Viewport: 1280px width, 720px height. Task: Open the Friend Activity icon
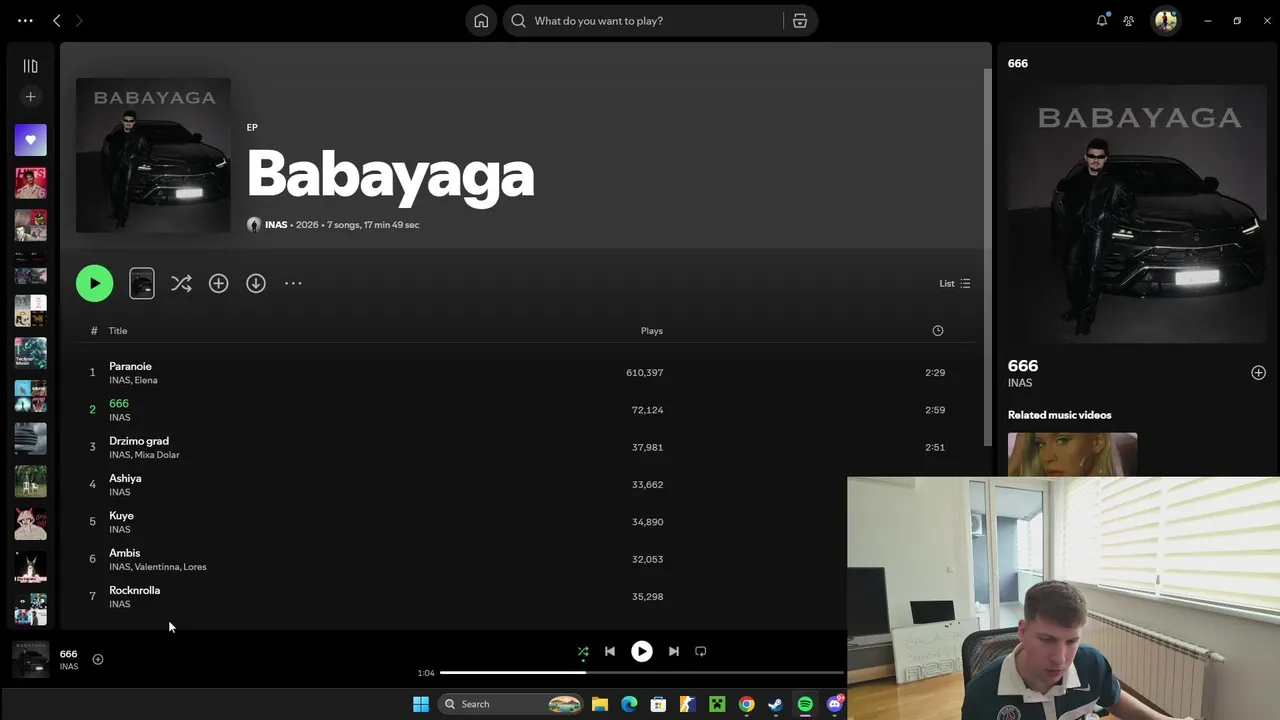1129,20
